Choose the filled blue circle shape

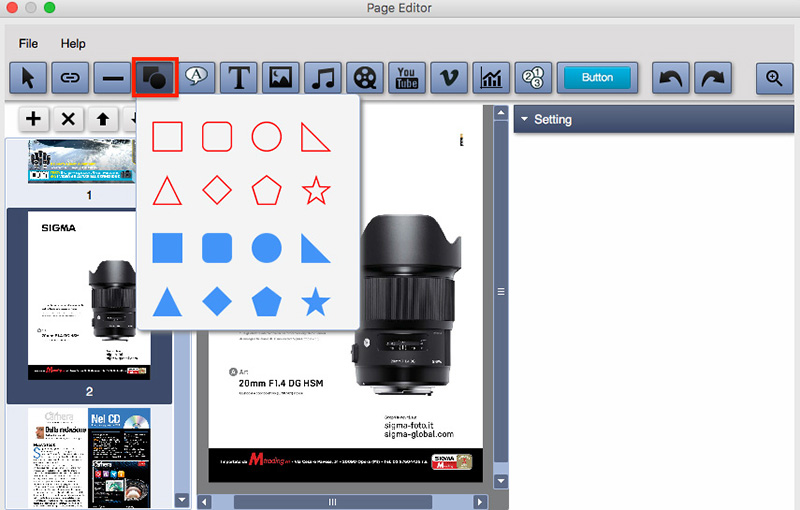point(266,248)
